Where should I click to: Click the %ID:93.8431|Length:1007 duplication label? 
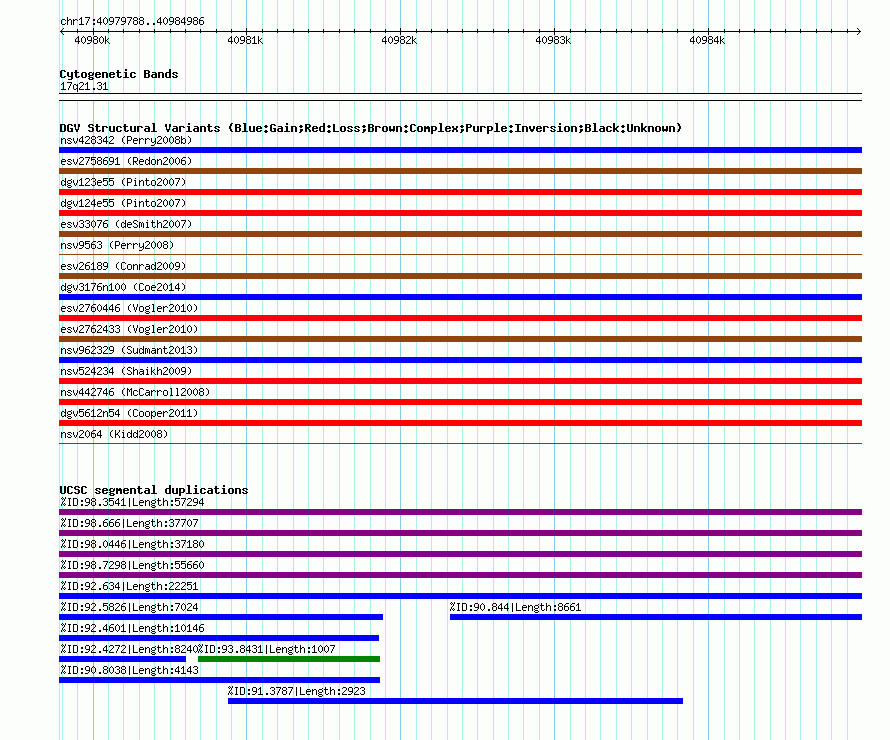[x=267, y=649]
